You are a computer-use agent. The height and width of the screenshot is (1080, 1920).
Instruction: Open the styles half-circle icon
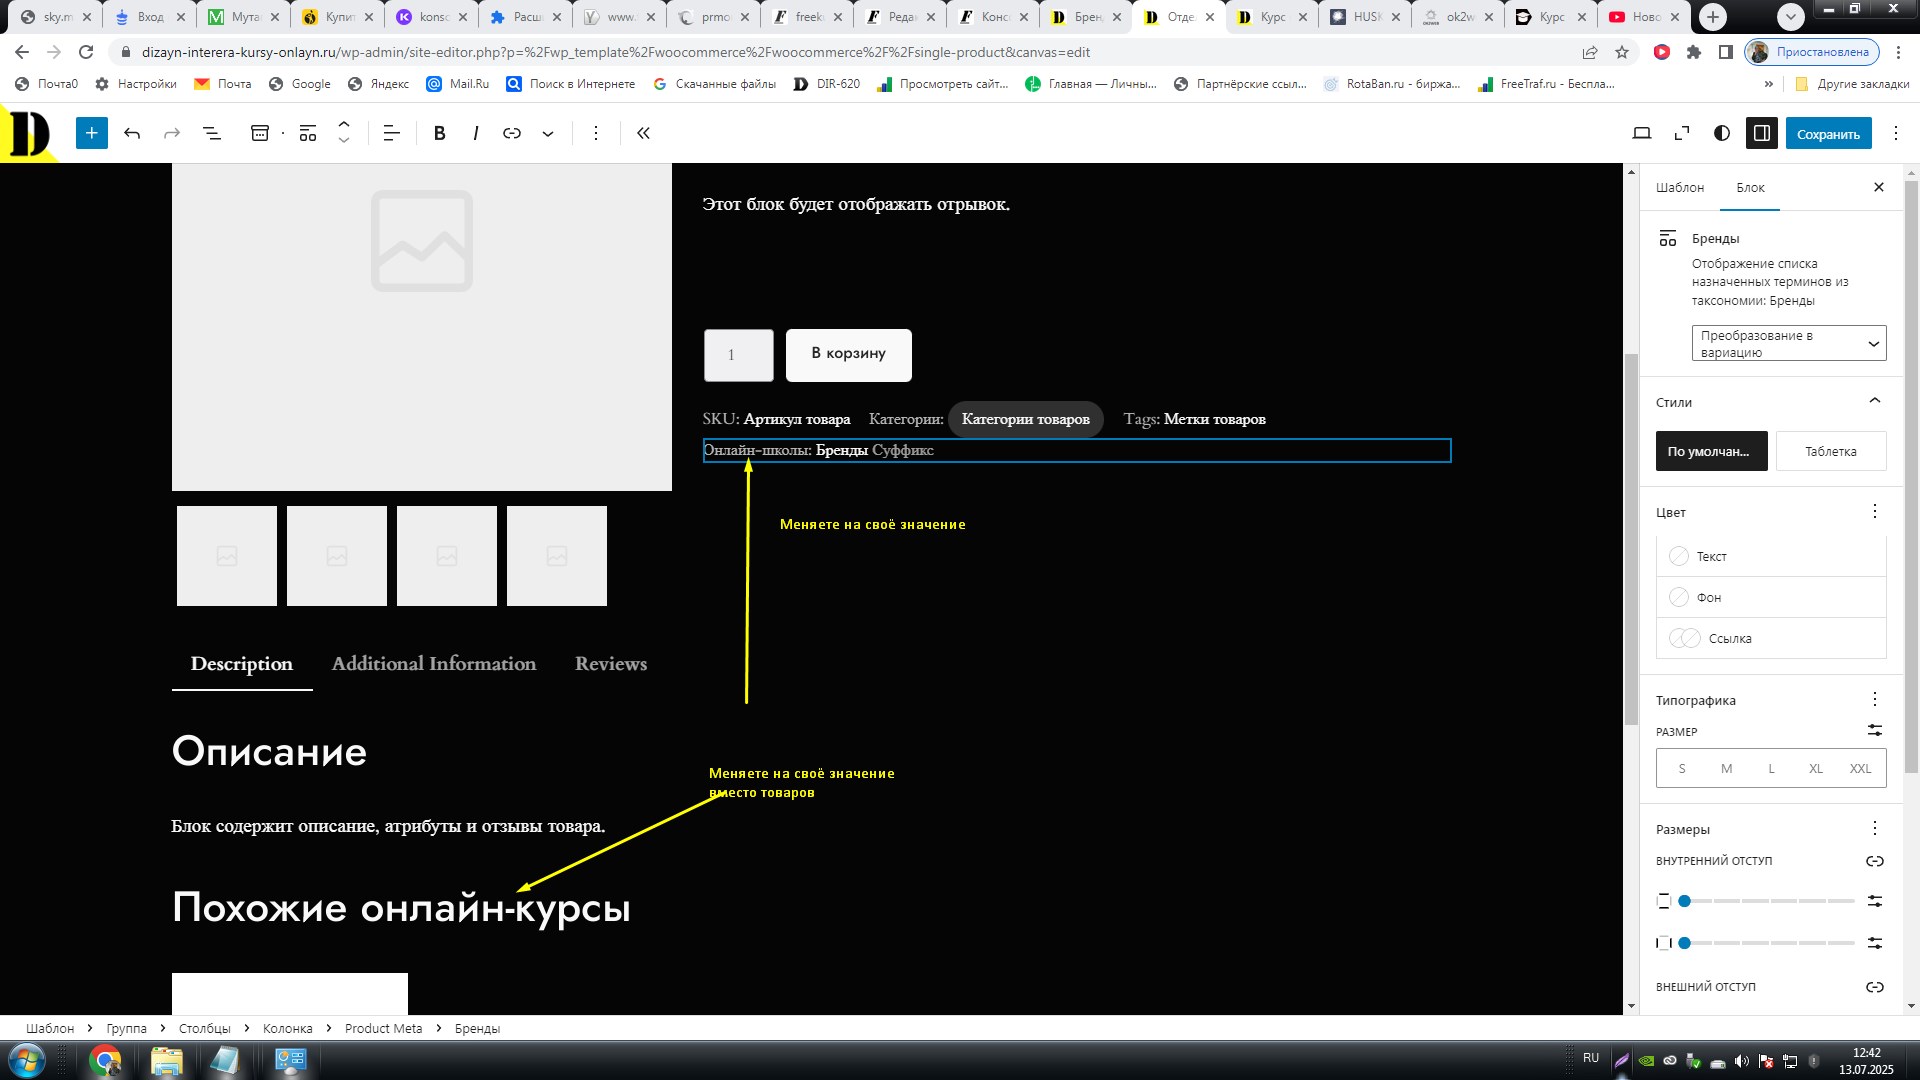tap(1721, 133)
